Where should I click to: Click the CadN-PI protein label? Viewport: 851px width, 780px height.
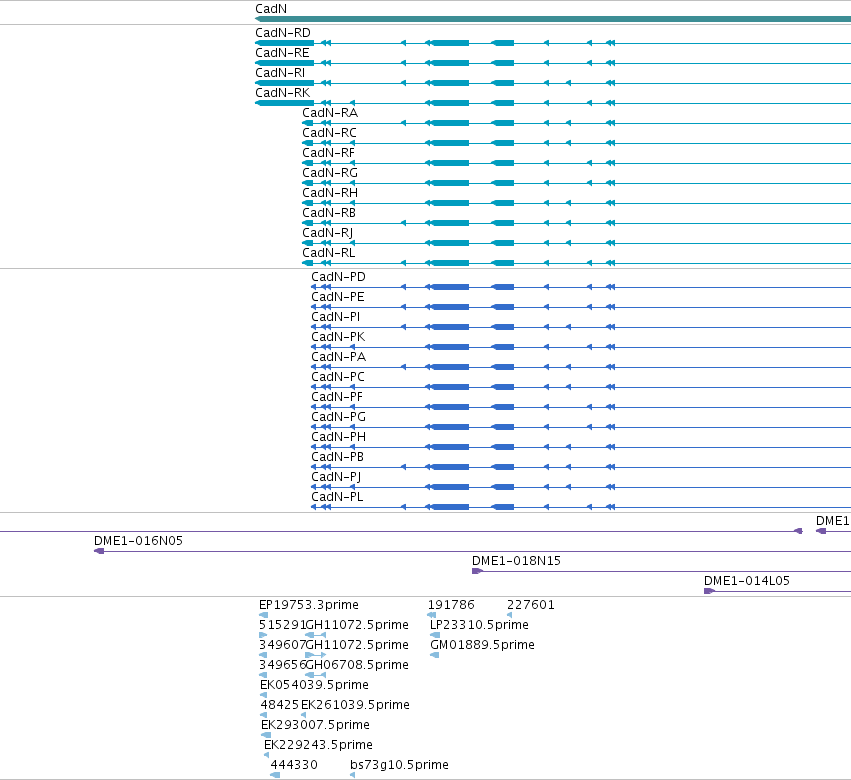[x=335, y=317]
